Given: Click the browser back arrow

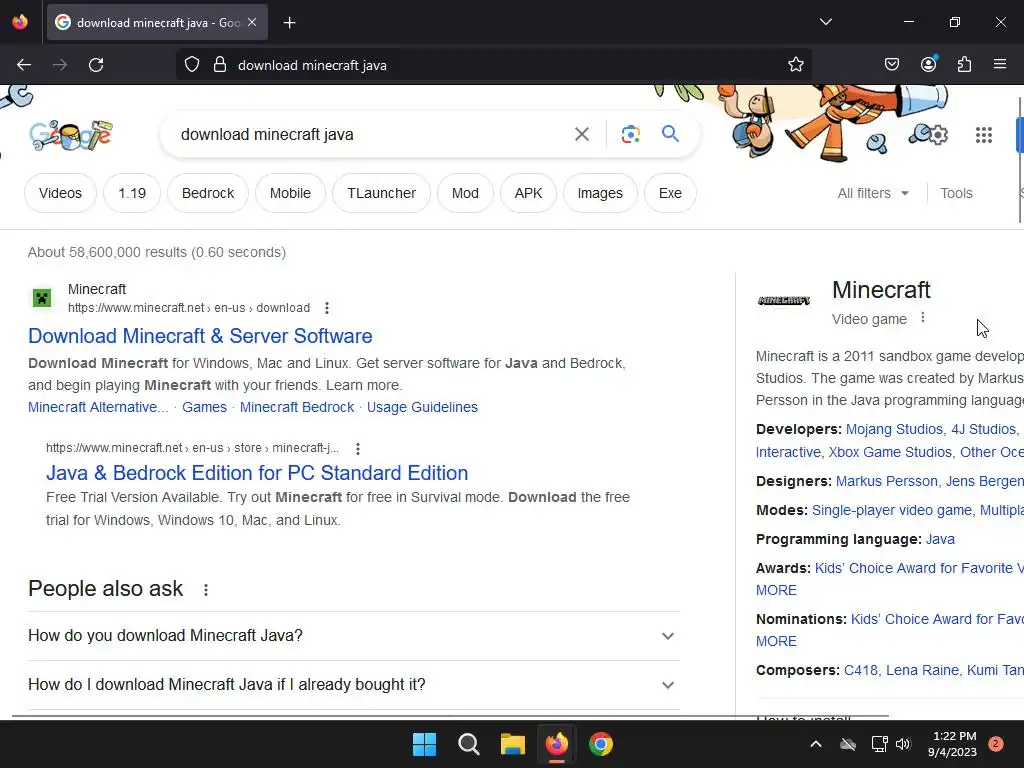Looking at the screenshot, I should (x=24, y=65).
